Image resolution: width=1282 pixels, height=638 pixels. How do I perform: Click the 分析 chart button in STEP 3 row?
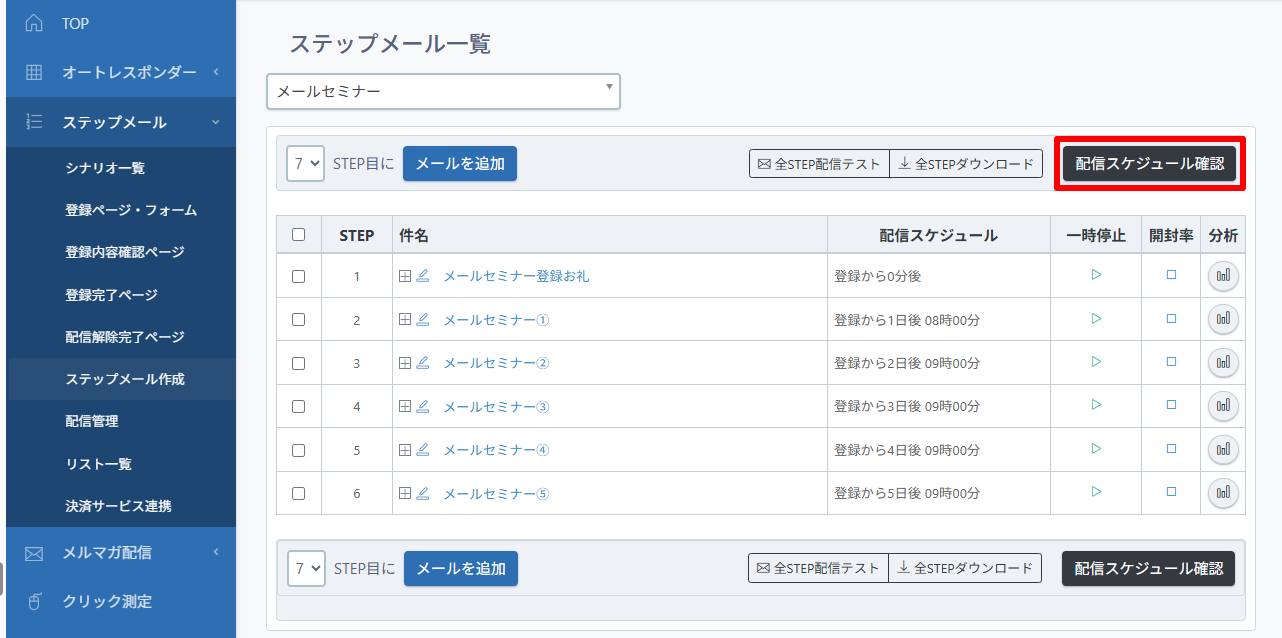click(1223, 363)
